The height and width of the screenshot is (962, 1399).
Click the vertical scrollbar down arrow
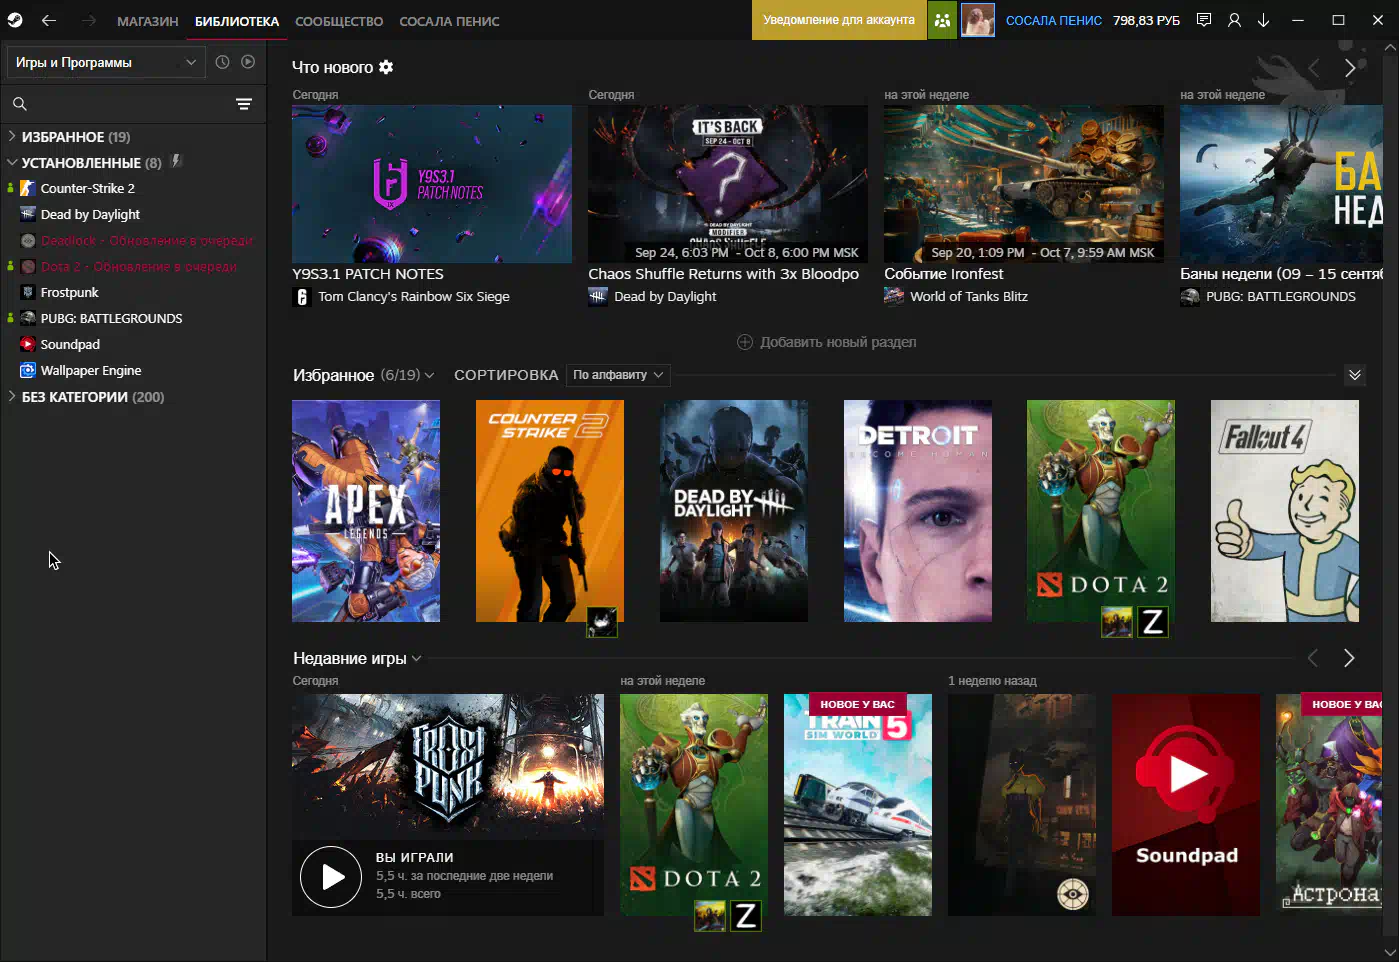1390,952
